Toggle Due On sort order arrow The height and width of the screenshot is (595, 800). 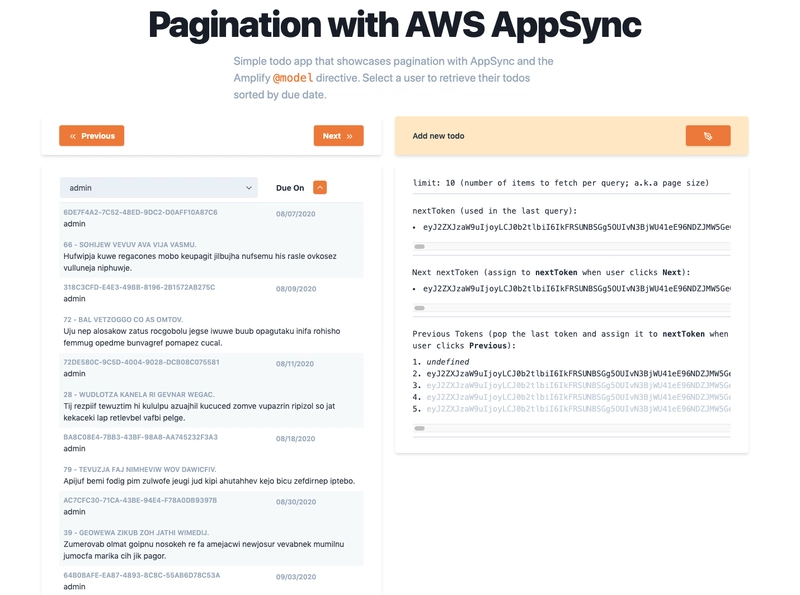click(x=320, y=188)
